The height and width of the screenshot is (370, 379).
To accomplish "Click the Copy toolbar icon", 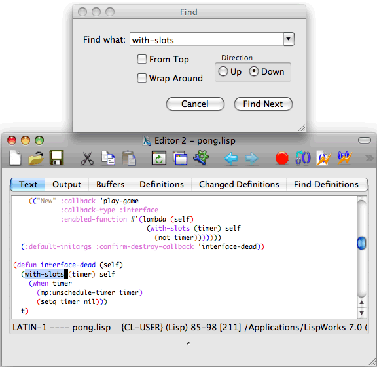I will 108,158.
